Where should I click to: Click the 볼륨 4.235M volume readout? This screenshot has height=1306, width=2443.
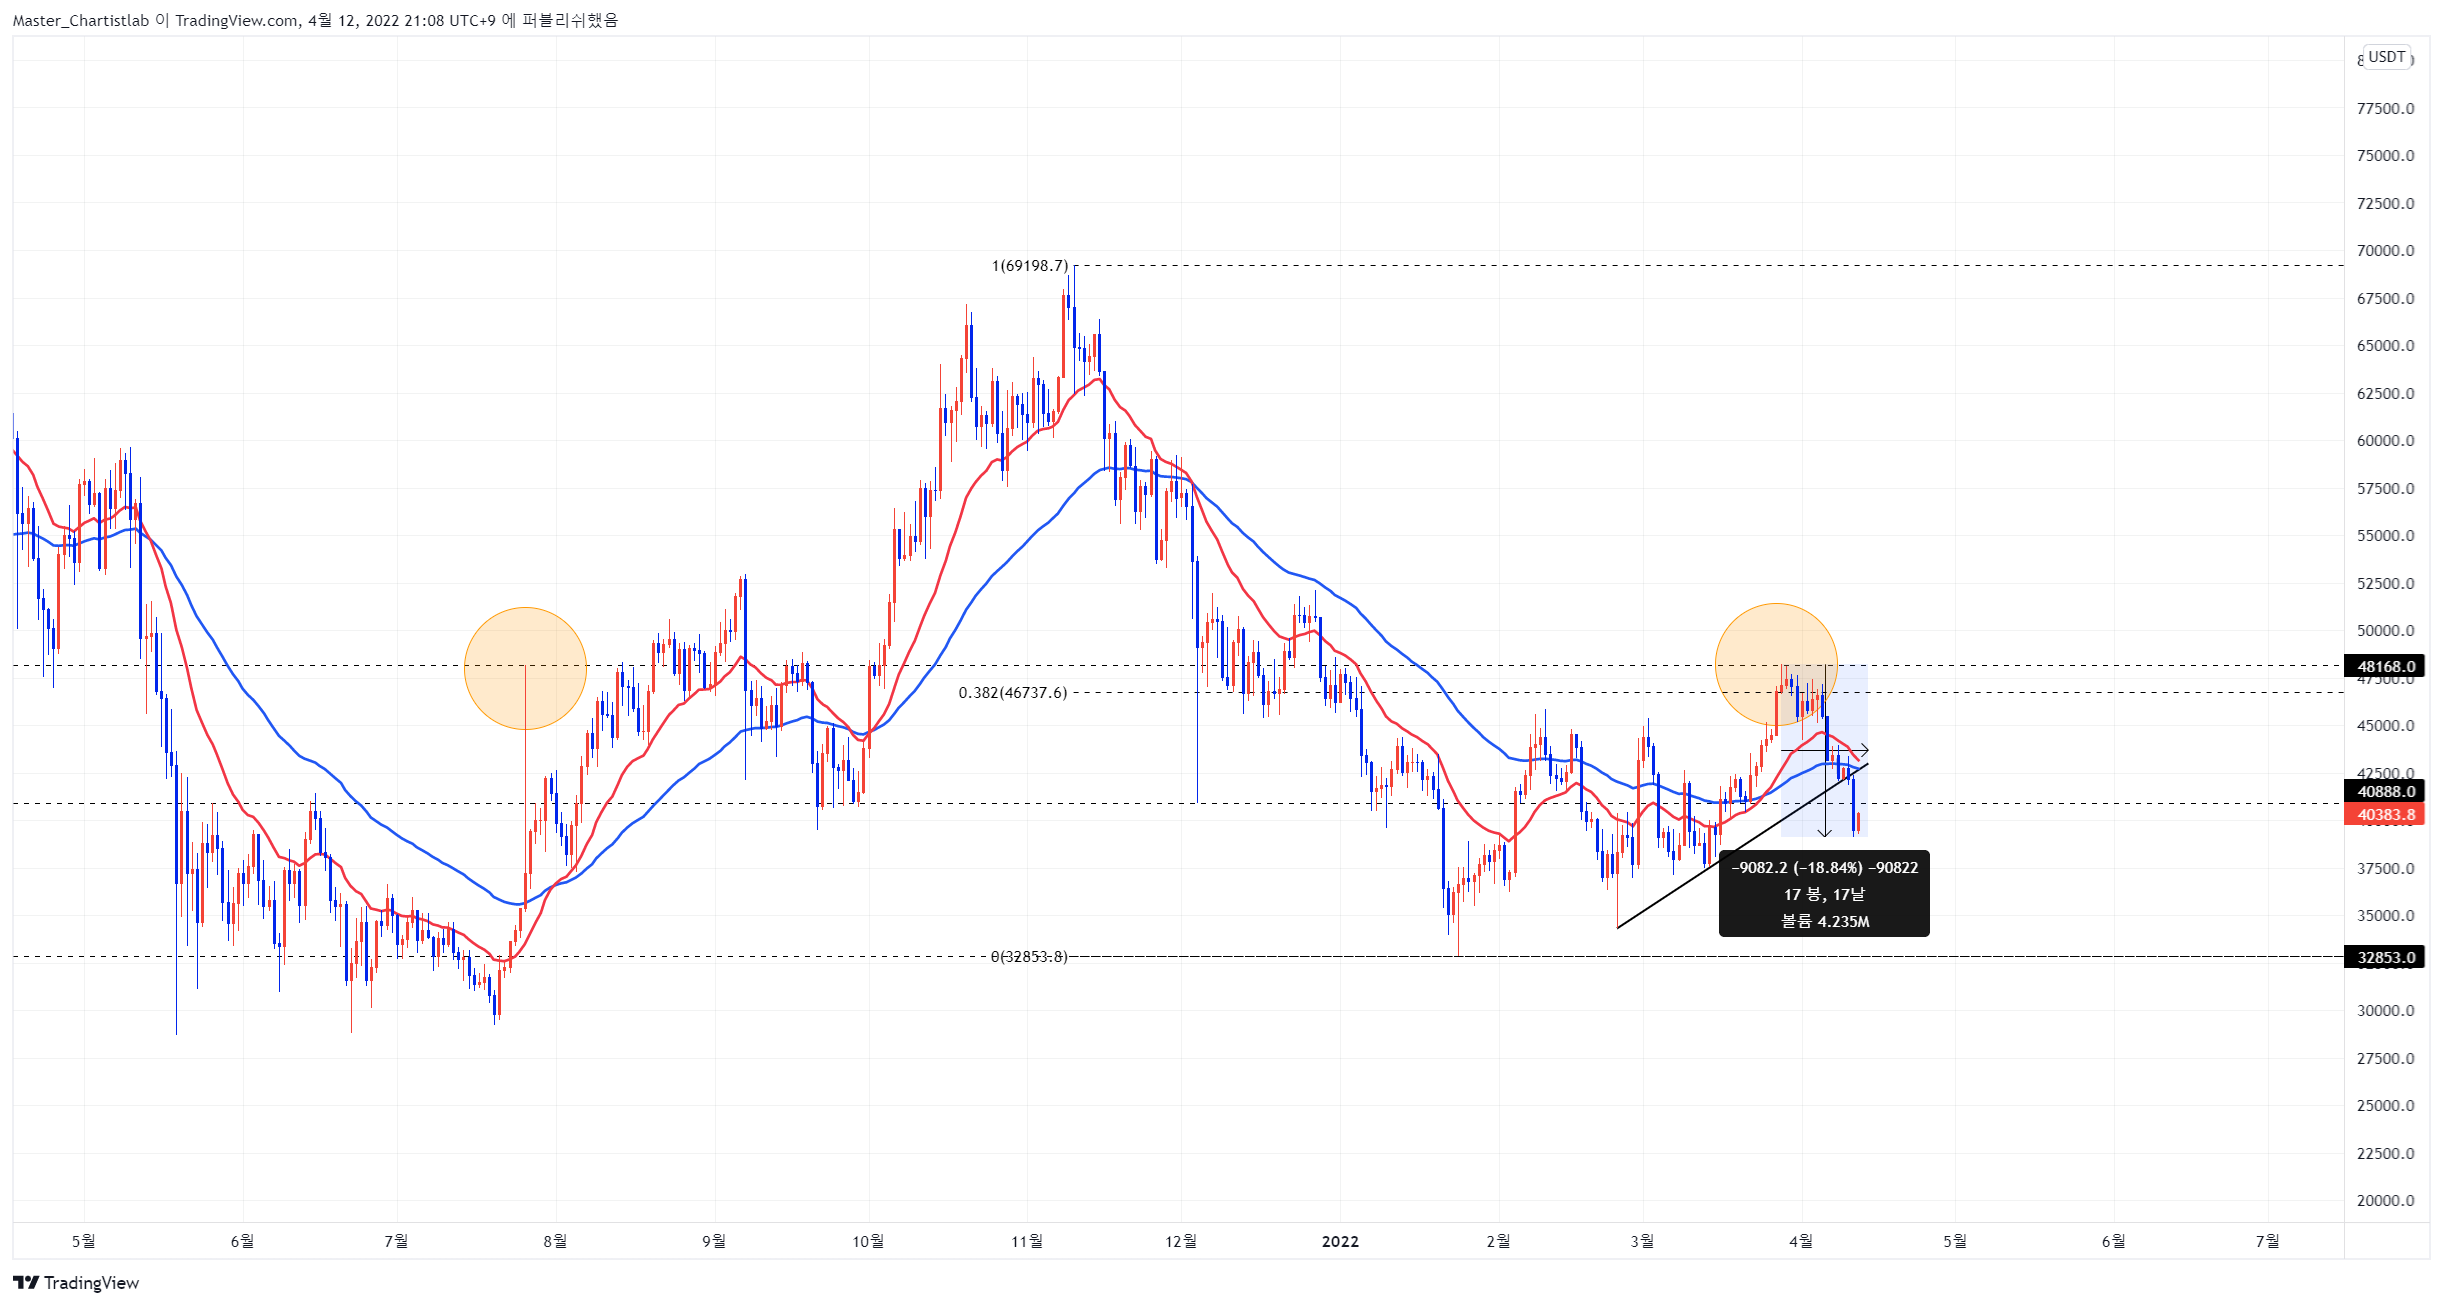click(1824, 921)
